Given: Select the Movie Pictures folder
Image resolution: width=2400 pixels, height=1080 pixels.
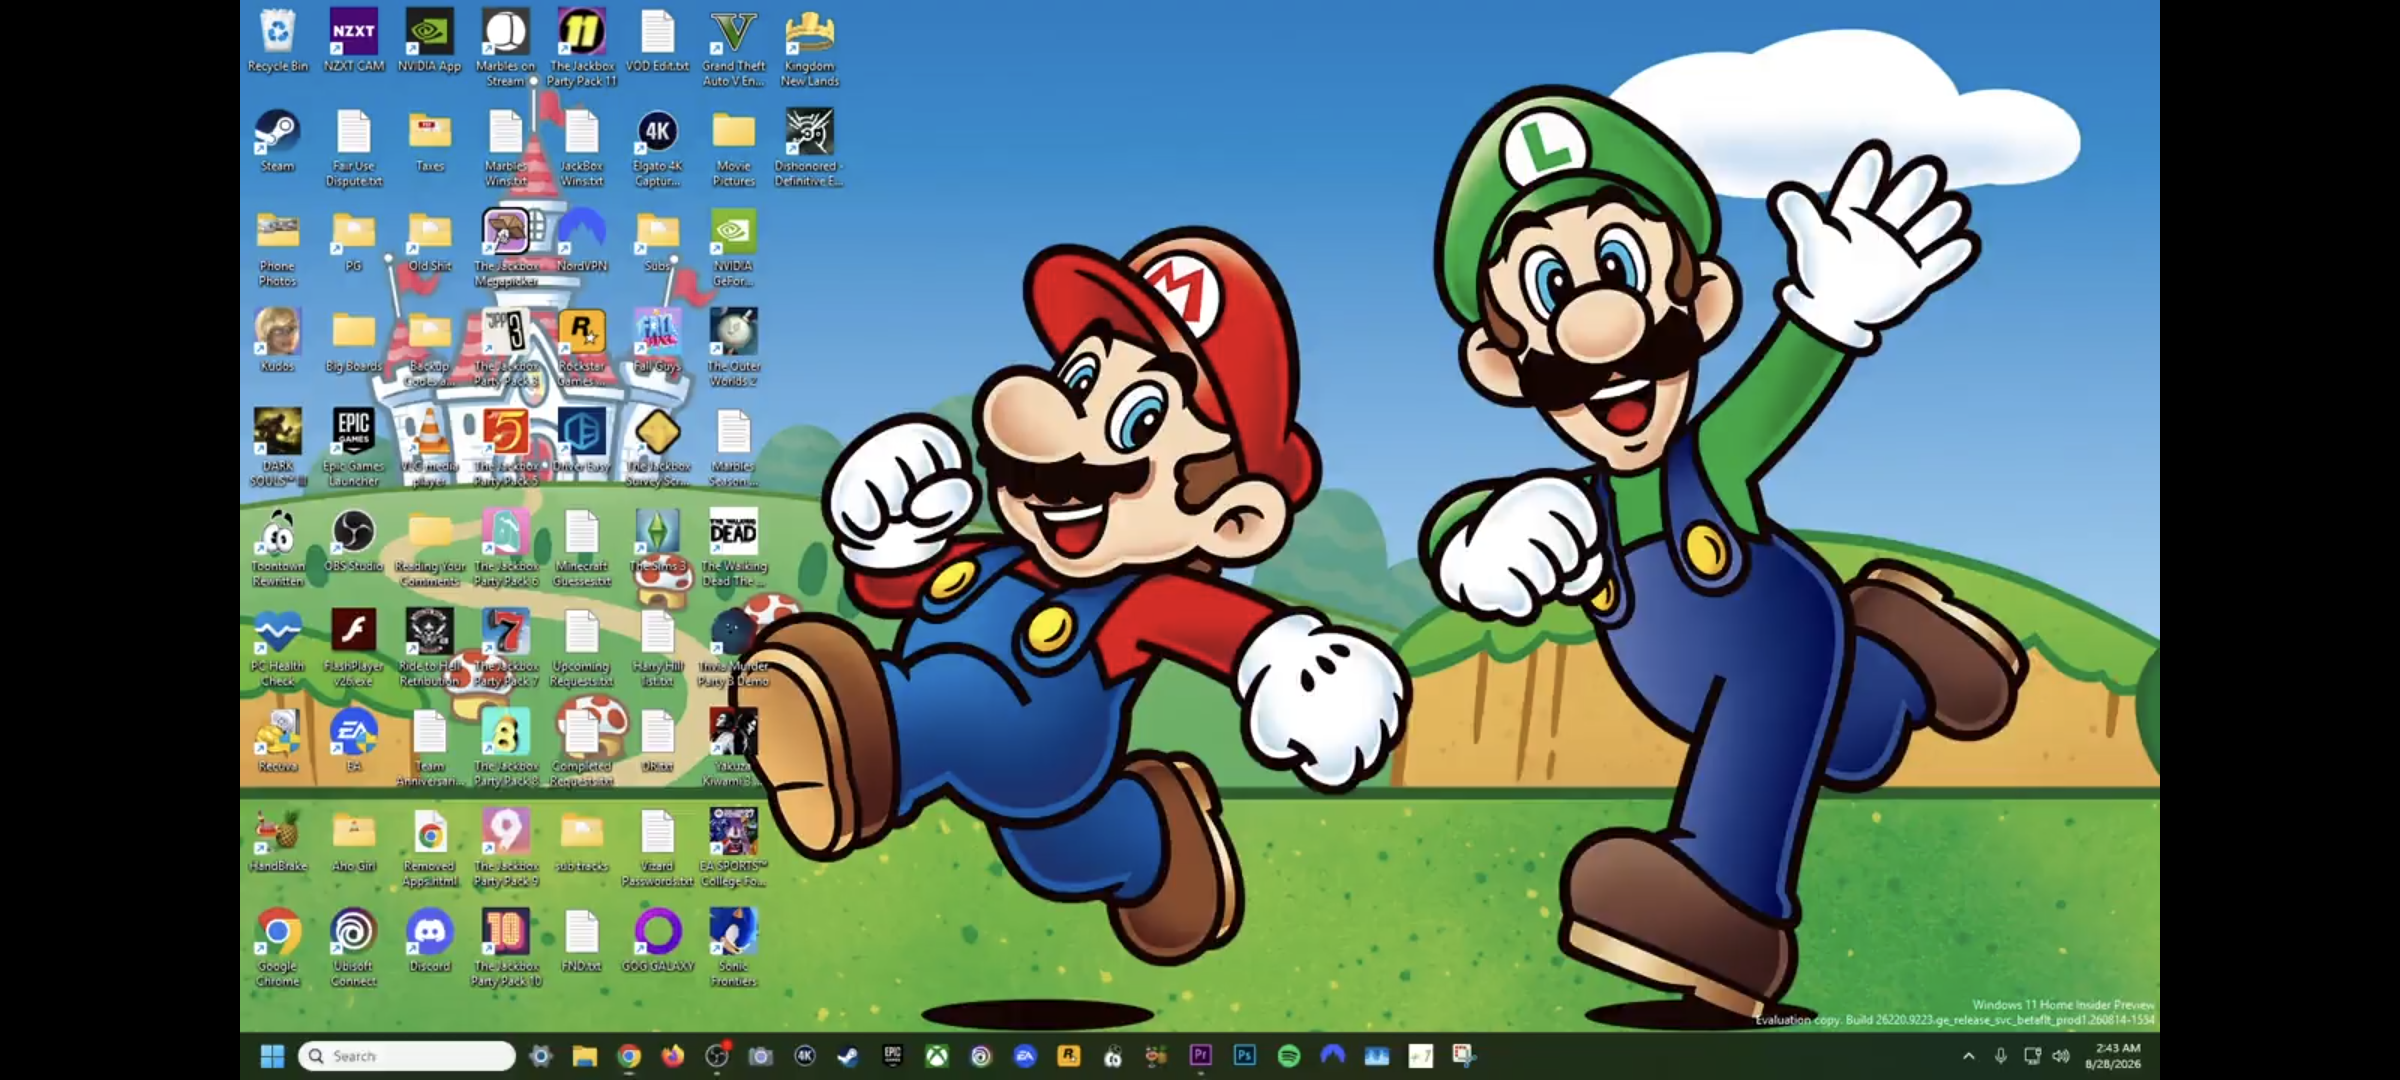Looking at the screenshot, I should [x=734, y=147].
